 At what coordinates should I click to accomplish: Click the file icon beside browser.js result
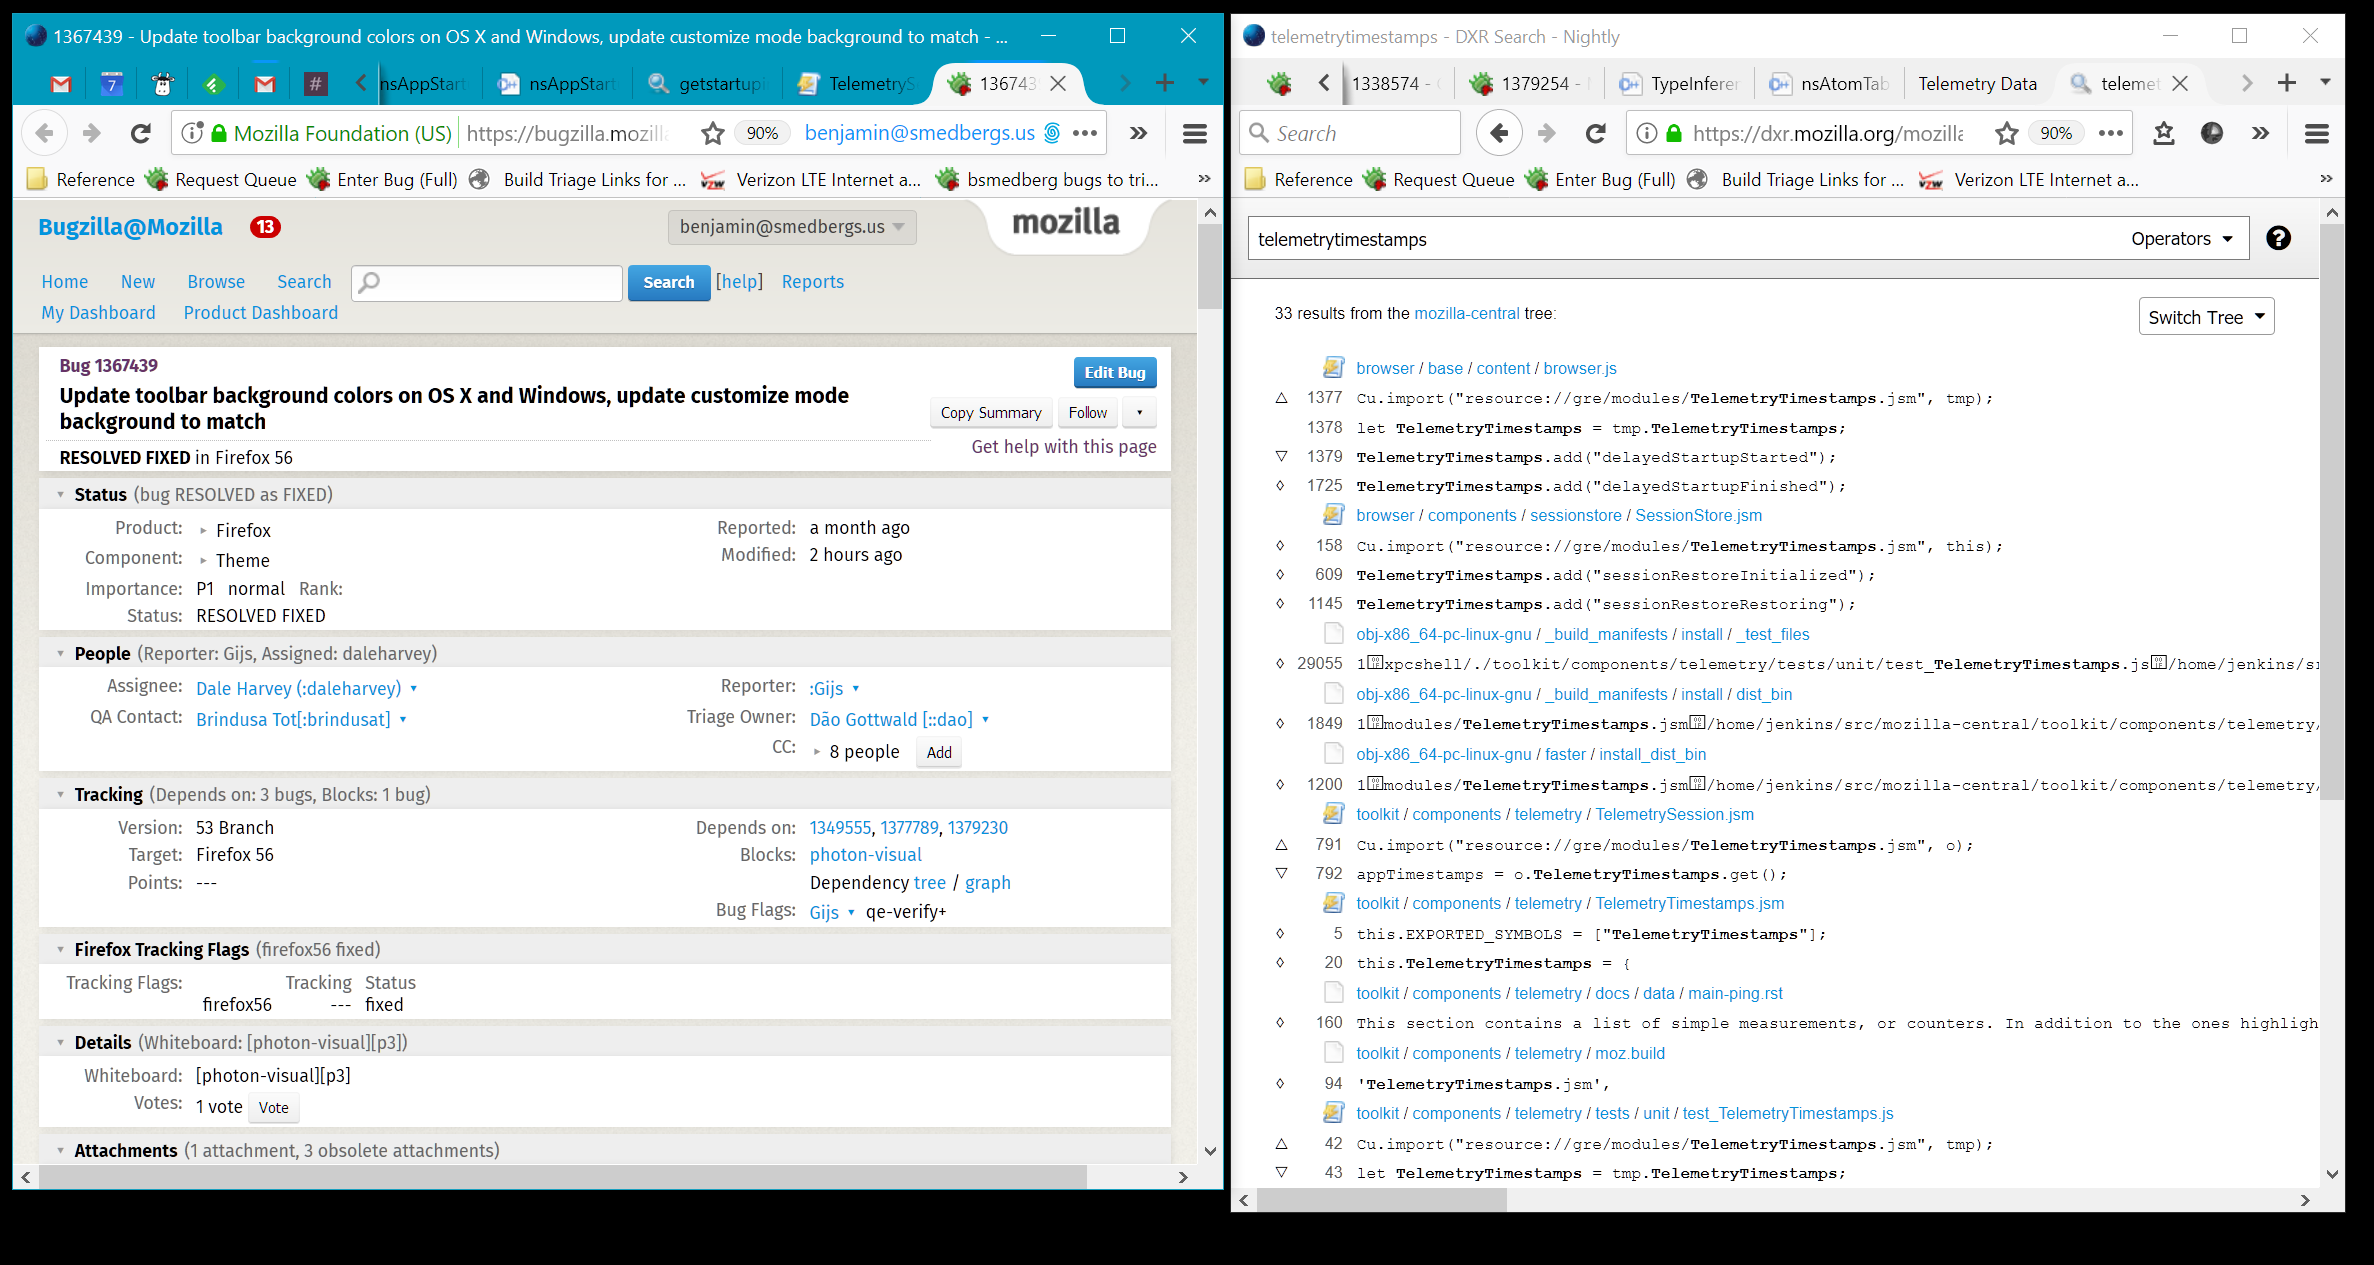pos(1333,368)
